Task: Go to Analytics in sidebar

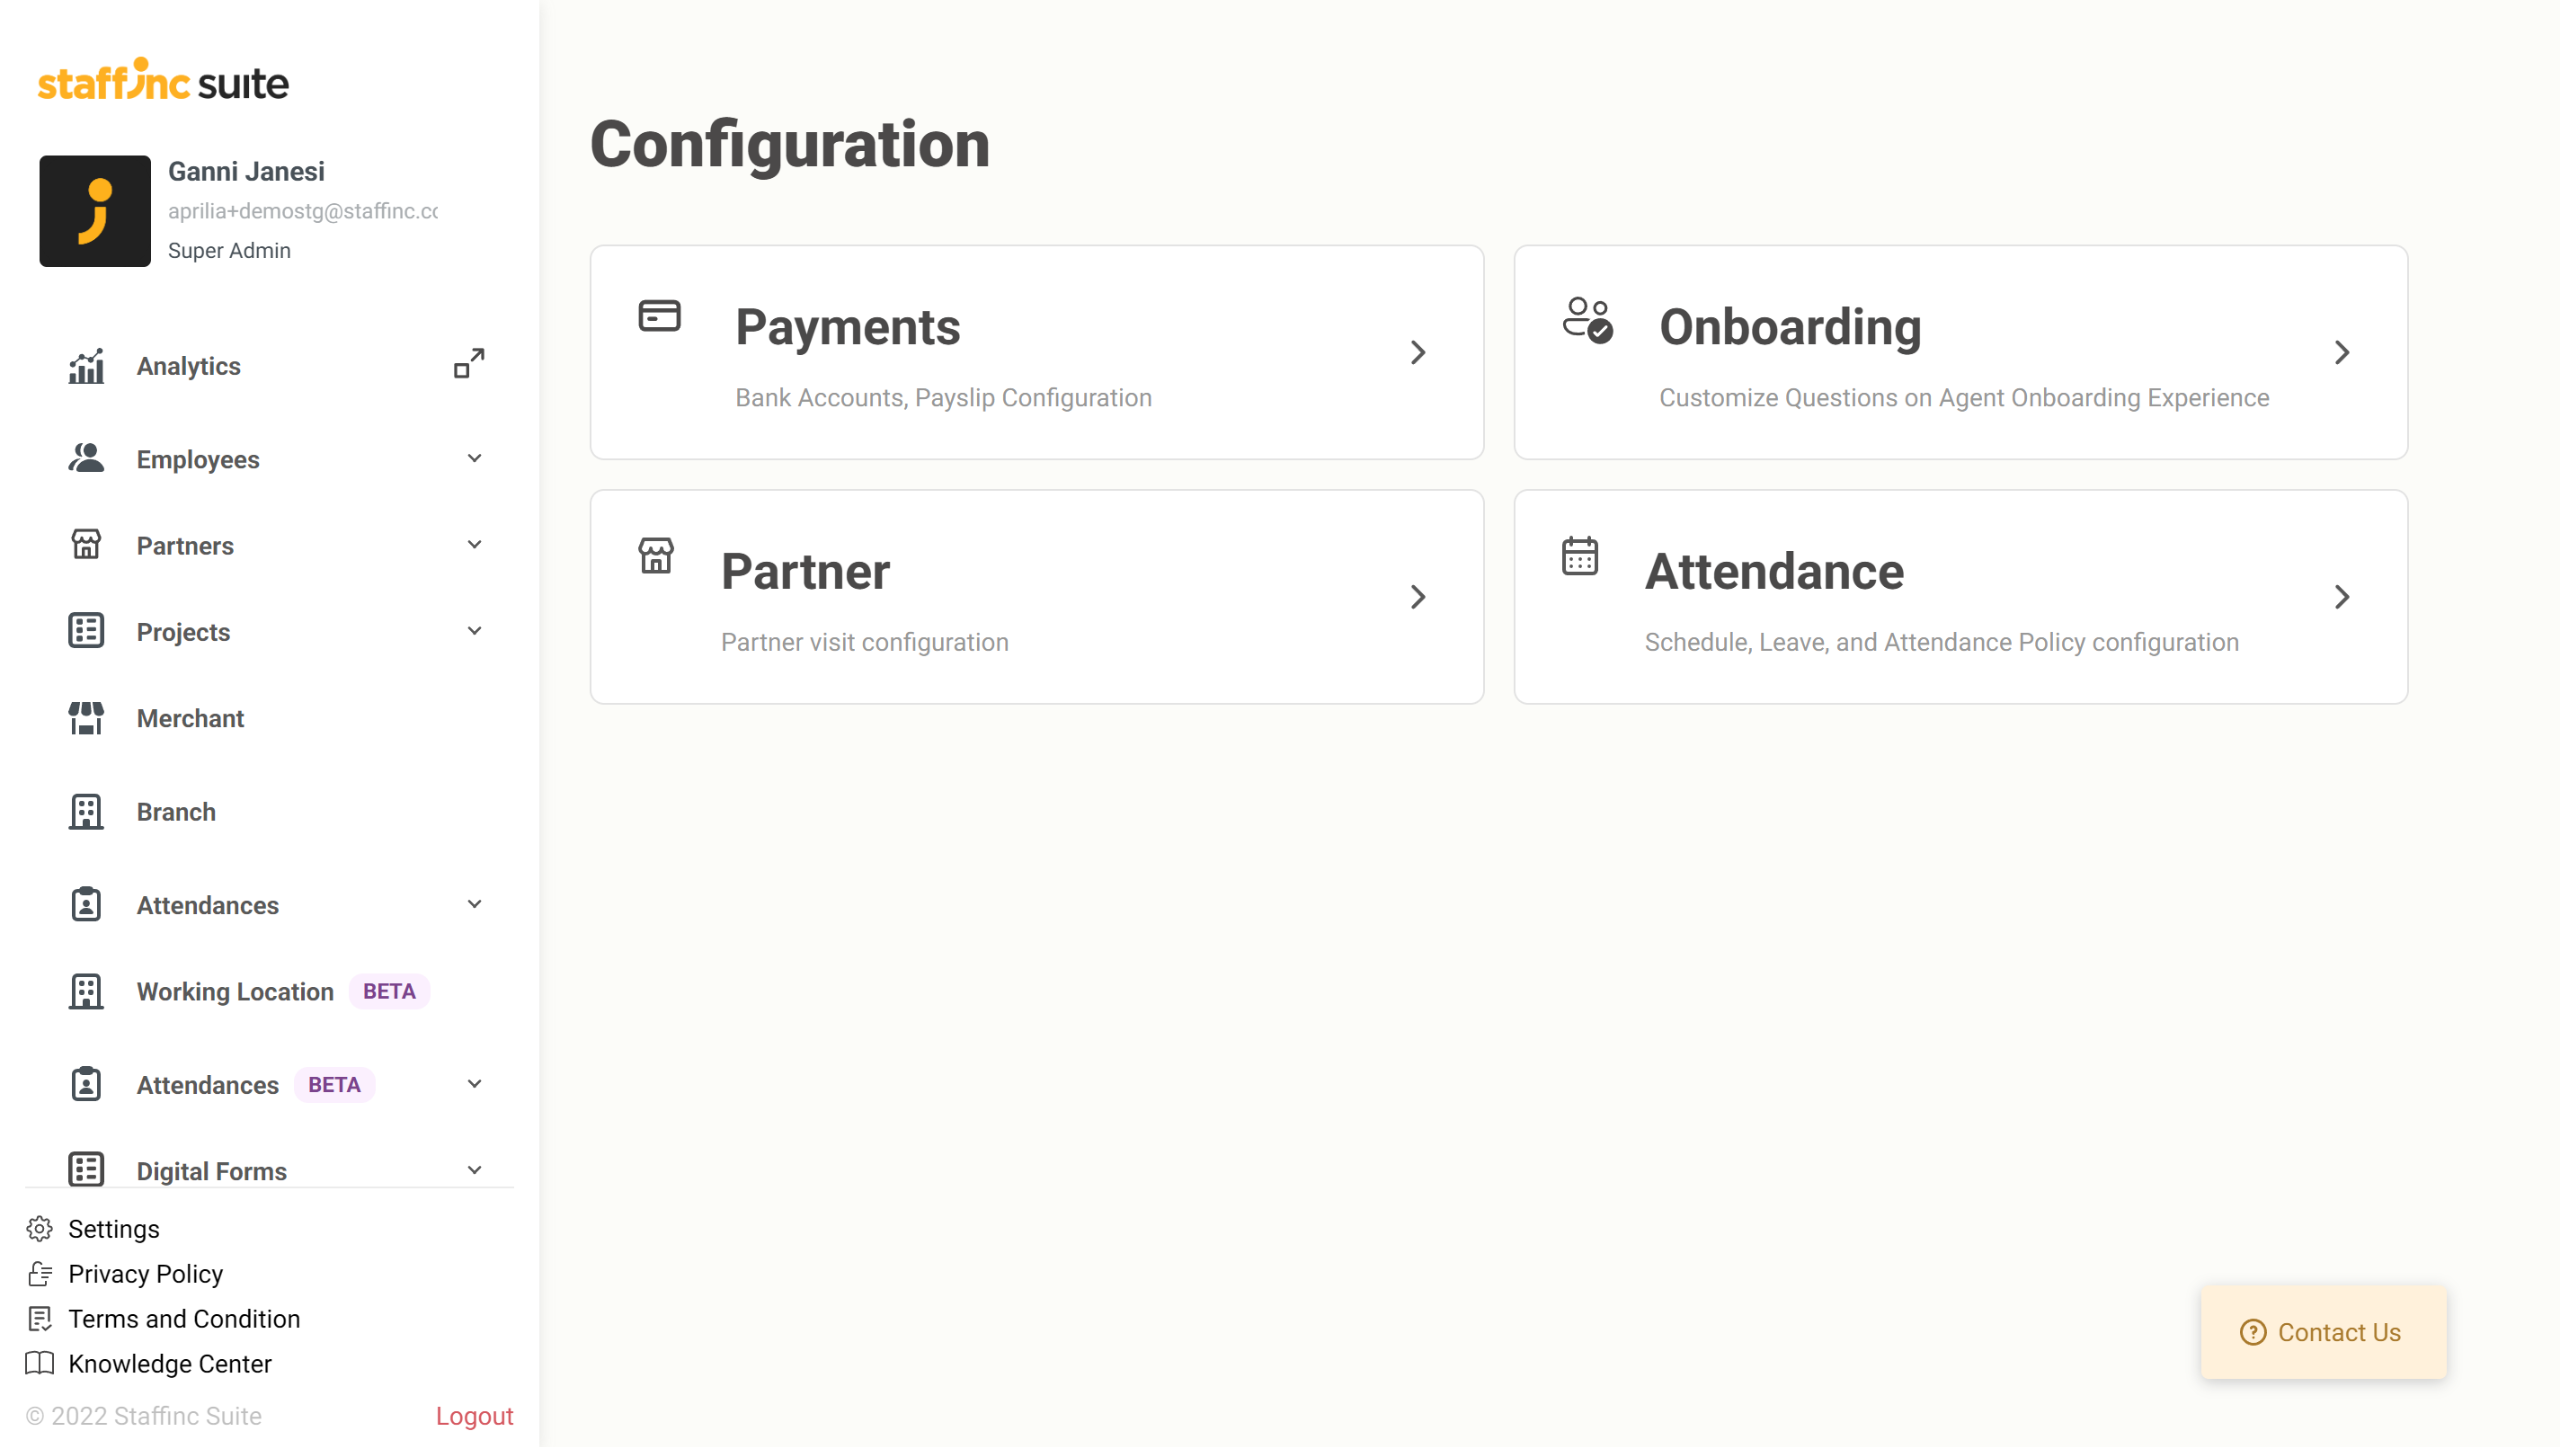Action: tap(188, 366)
